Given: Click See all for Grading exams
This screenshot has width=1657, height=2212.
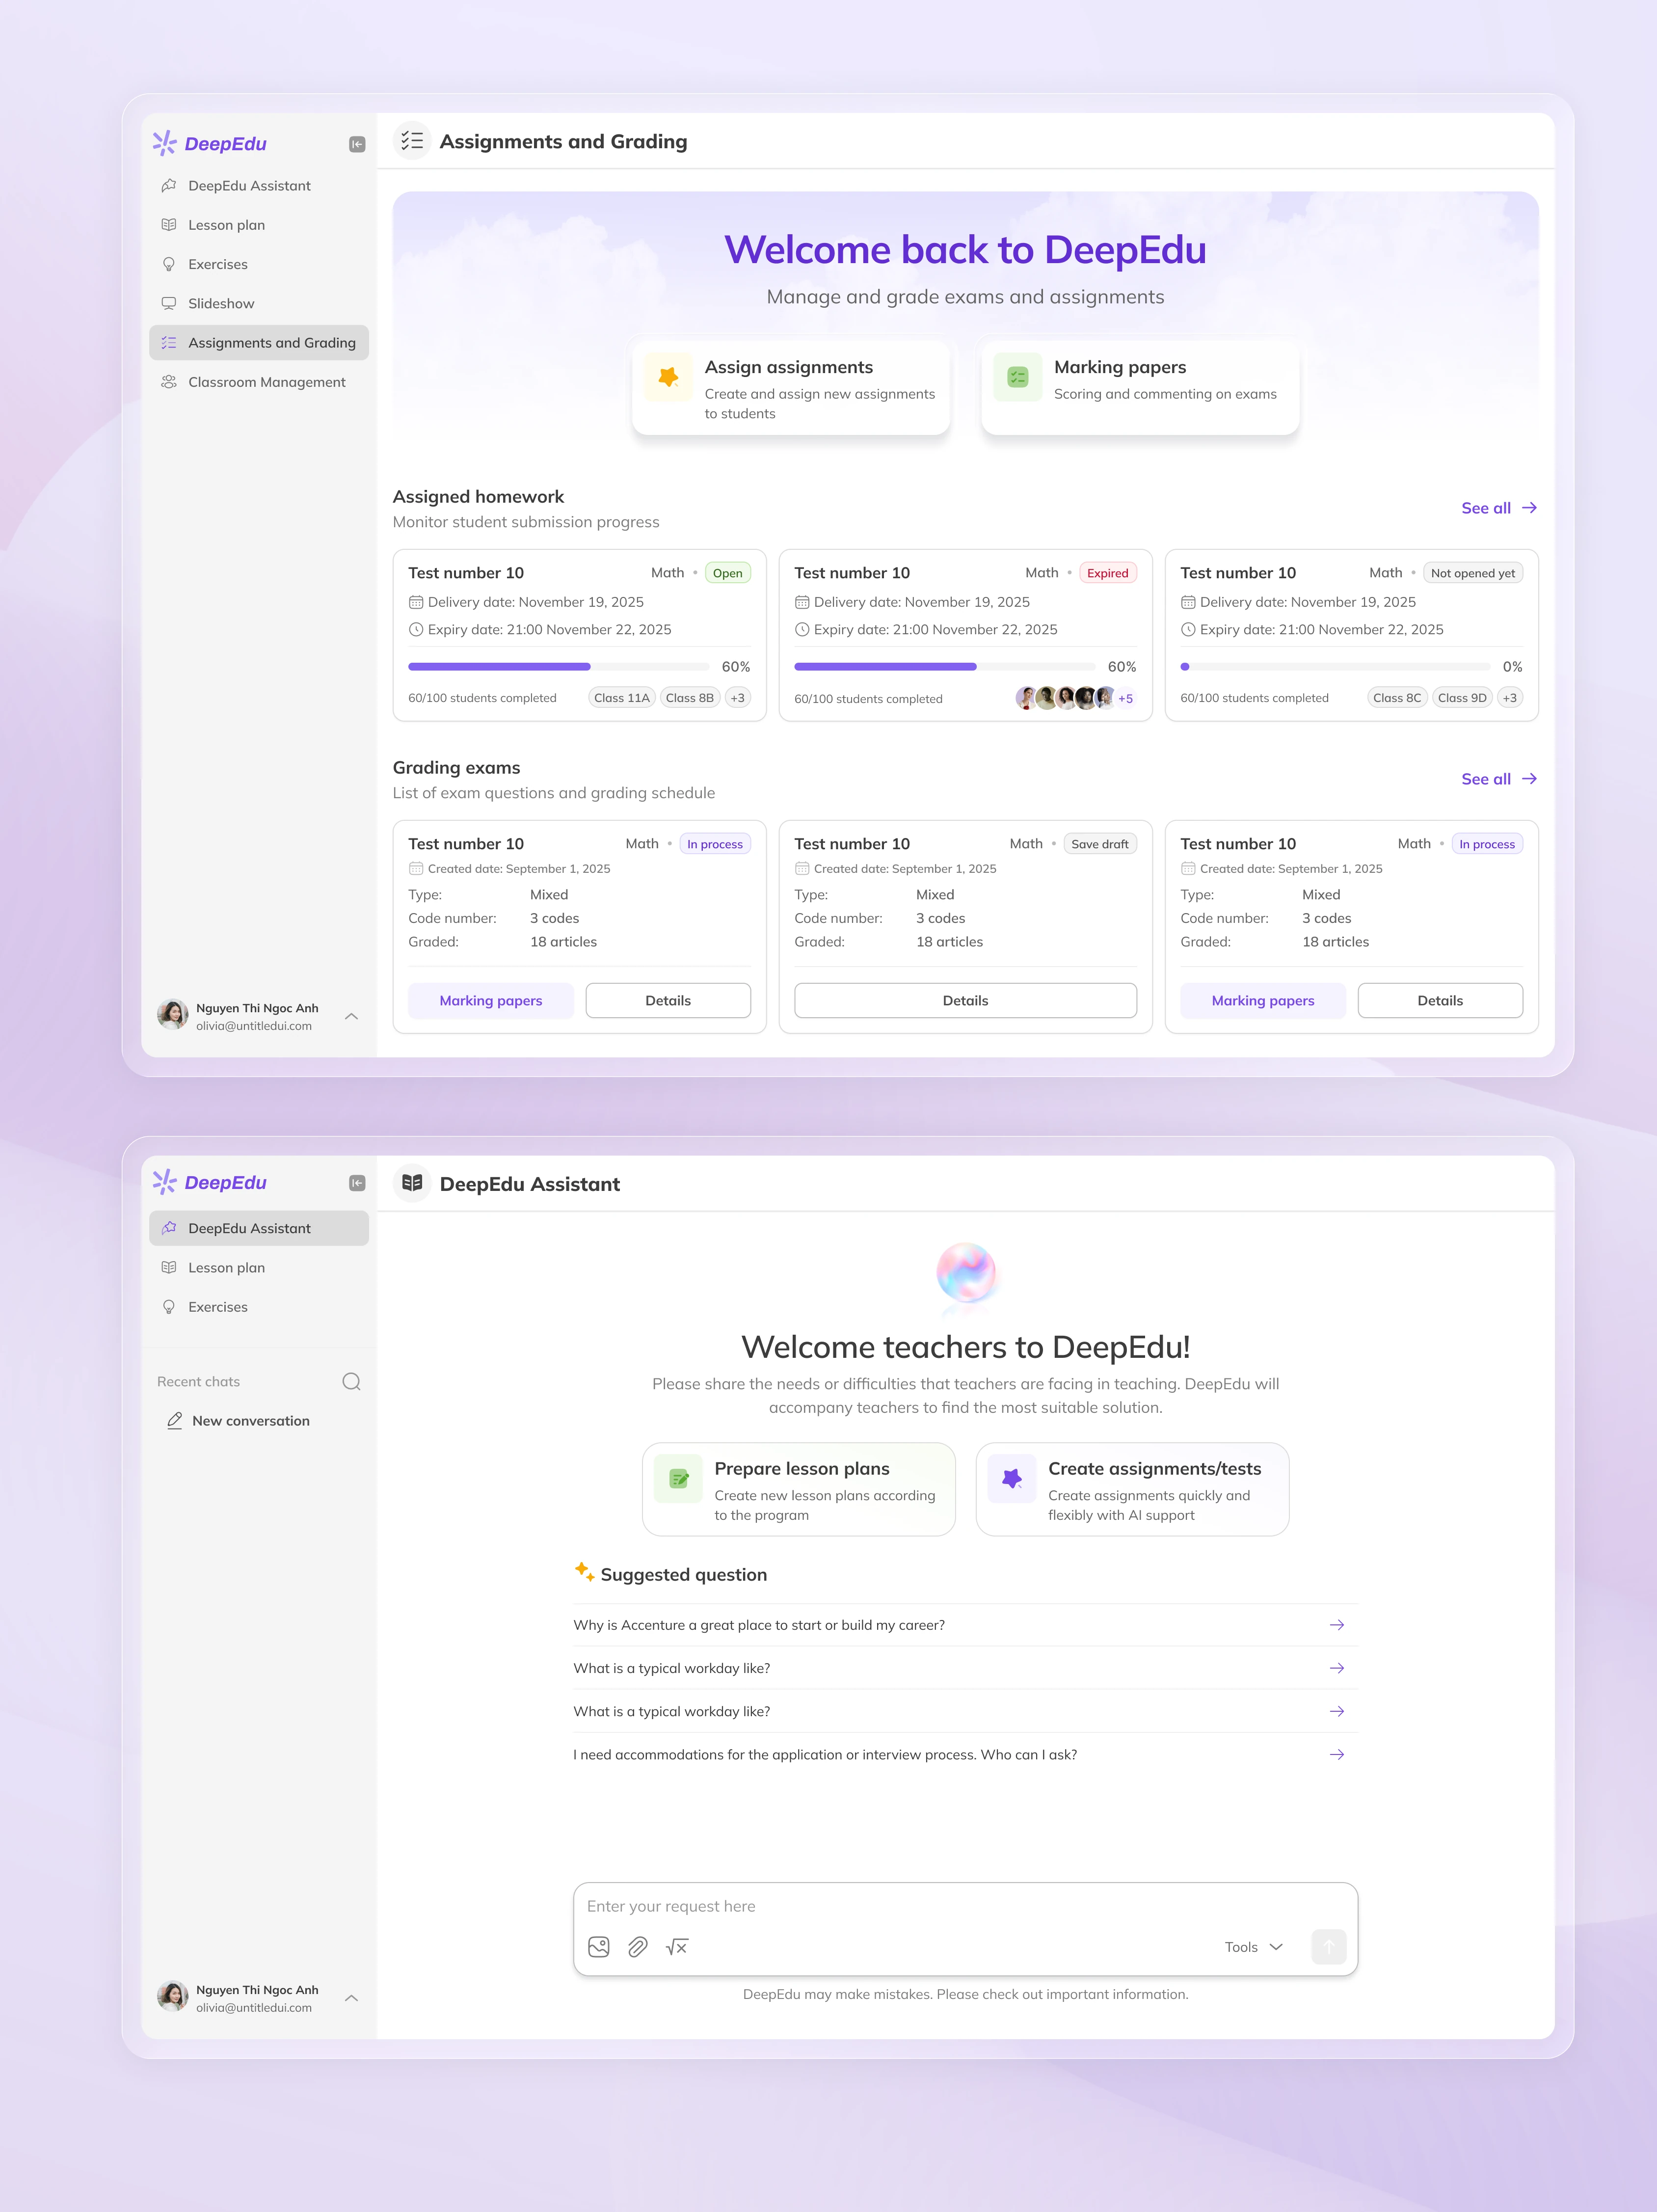Looking at the screenshot, I should [1499, 779].
